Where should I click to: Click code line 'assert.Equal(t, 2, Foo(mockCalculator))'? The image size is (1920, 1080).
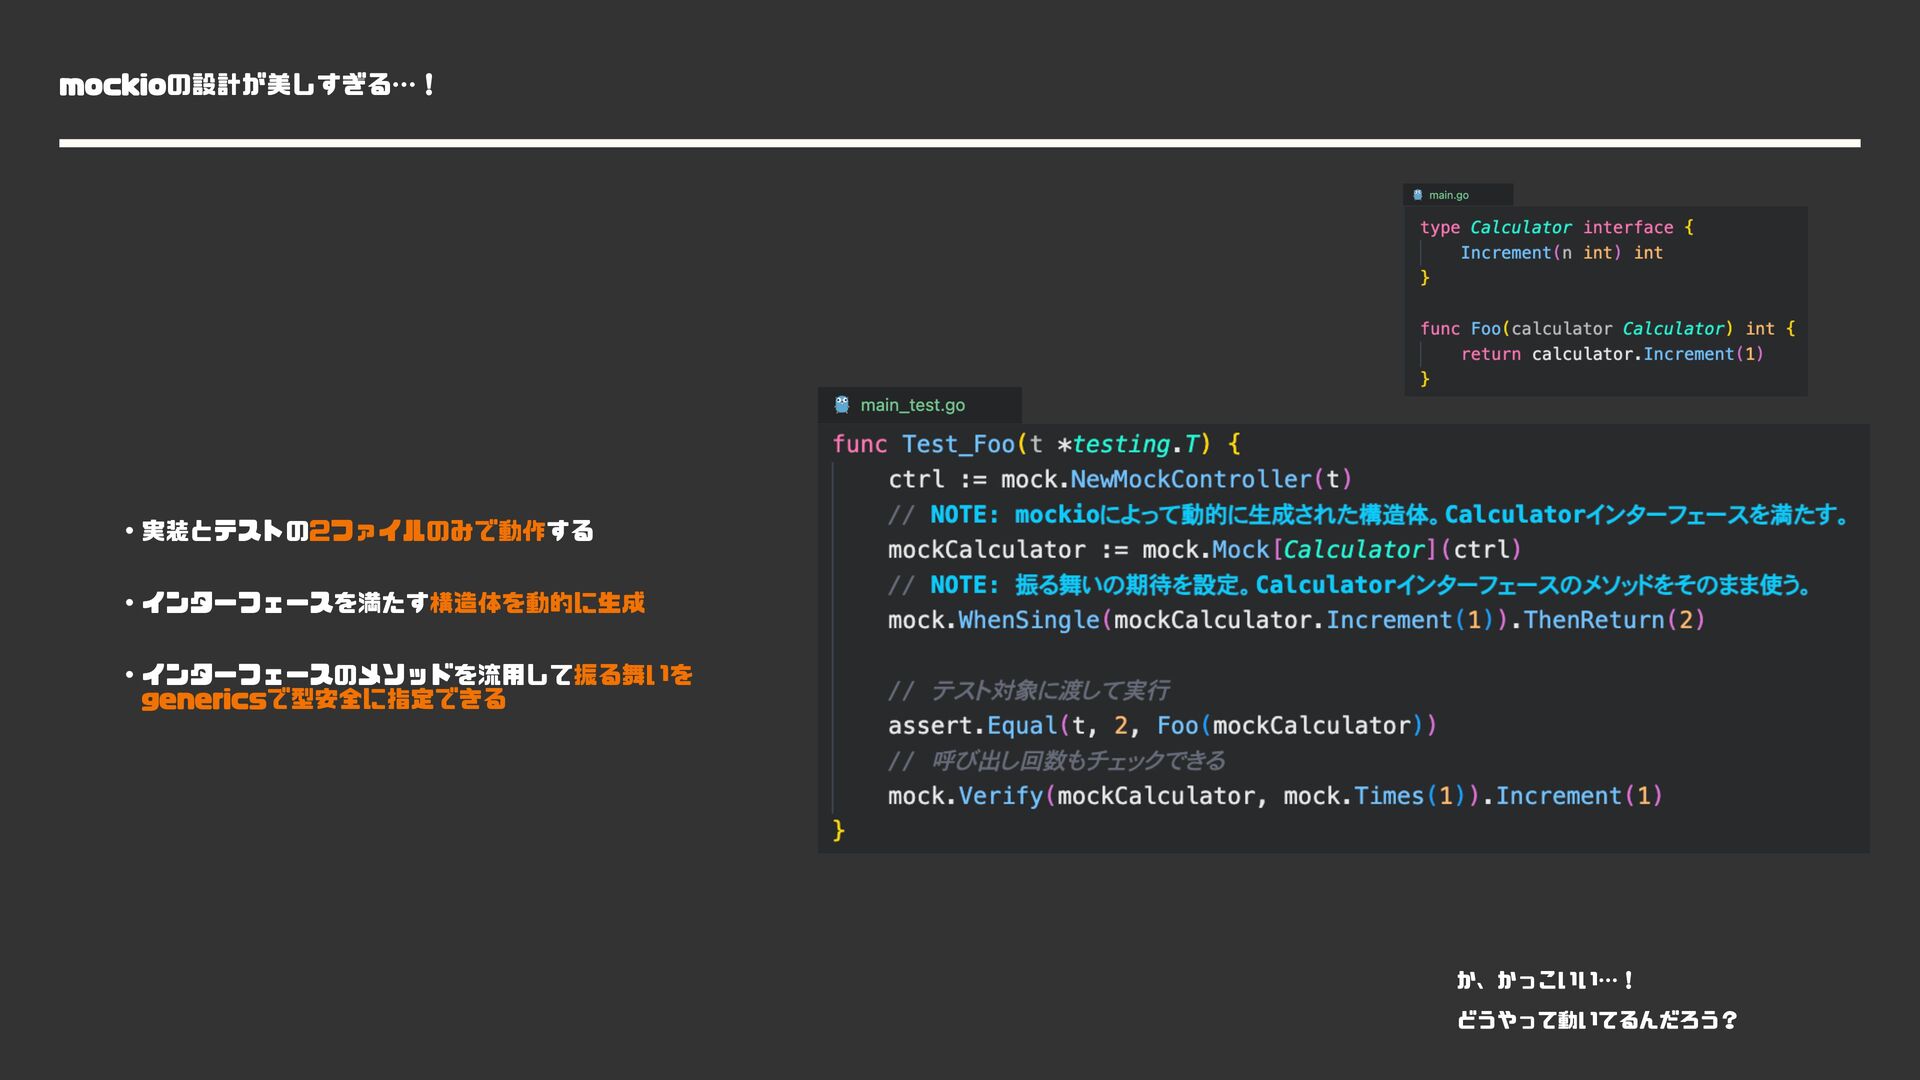1162,726
